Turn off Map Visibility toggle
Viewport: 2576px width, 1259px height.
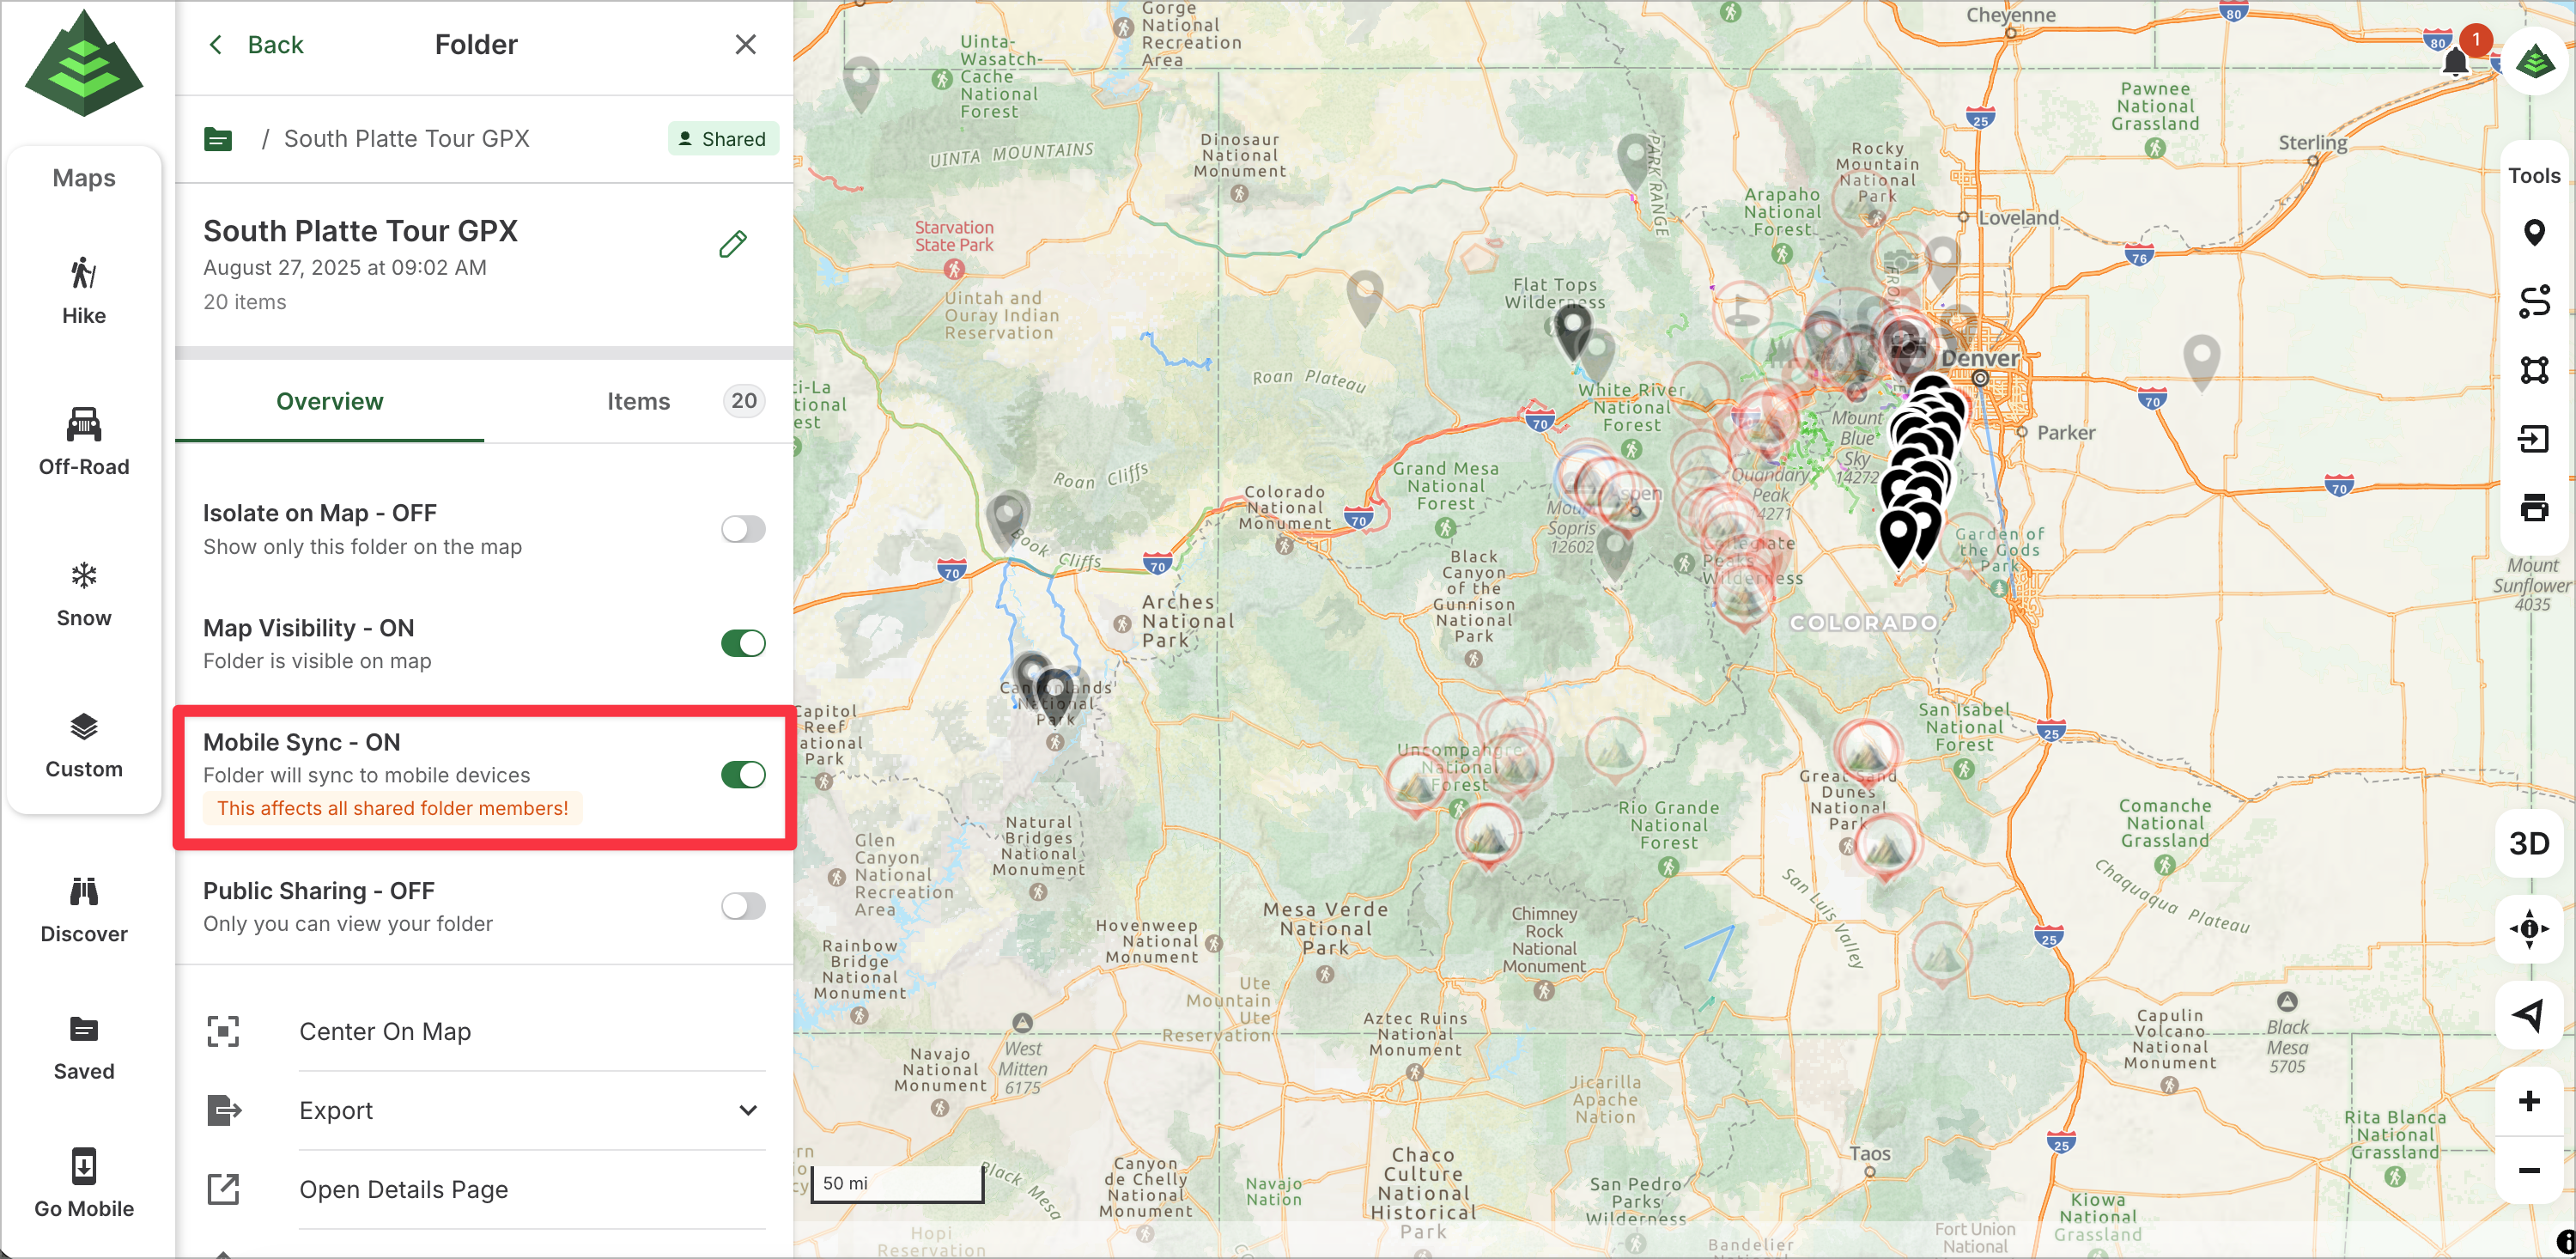743,643
